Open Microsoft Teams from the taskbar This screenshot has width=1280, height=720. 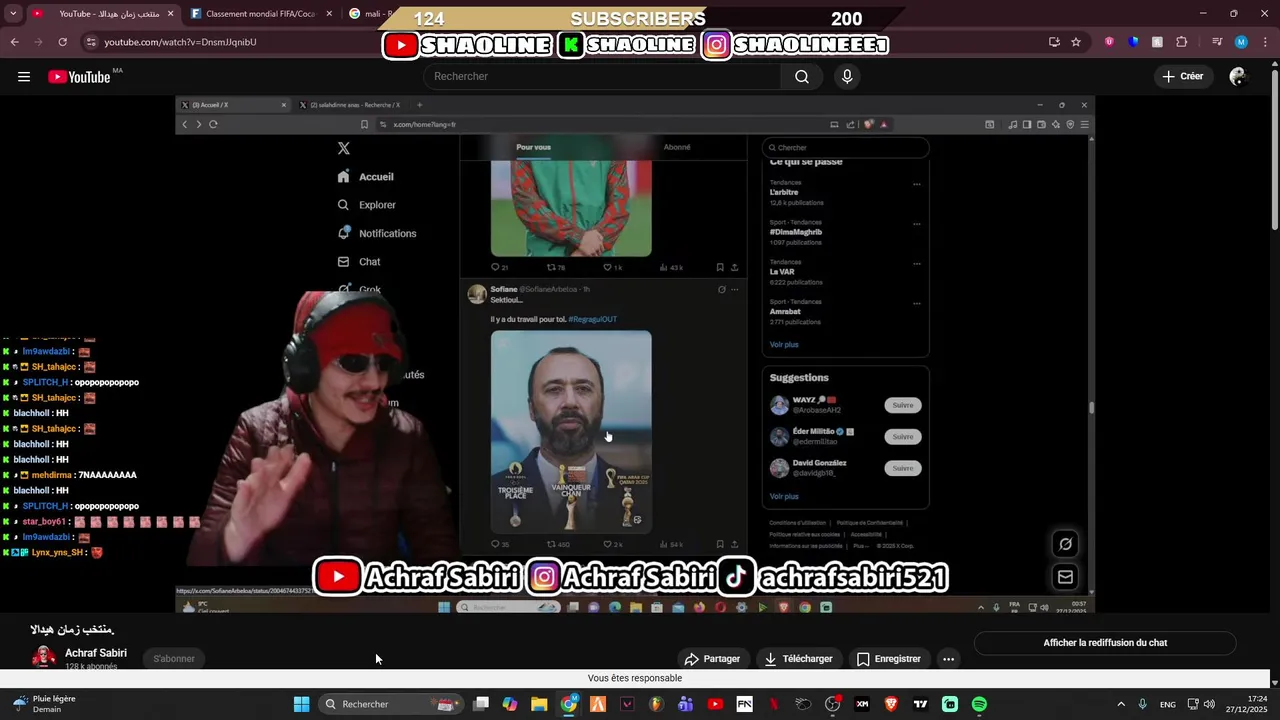685,704
